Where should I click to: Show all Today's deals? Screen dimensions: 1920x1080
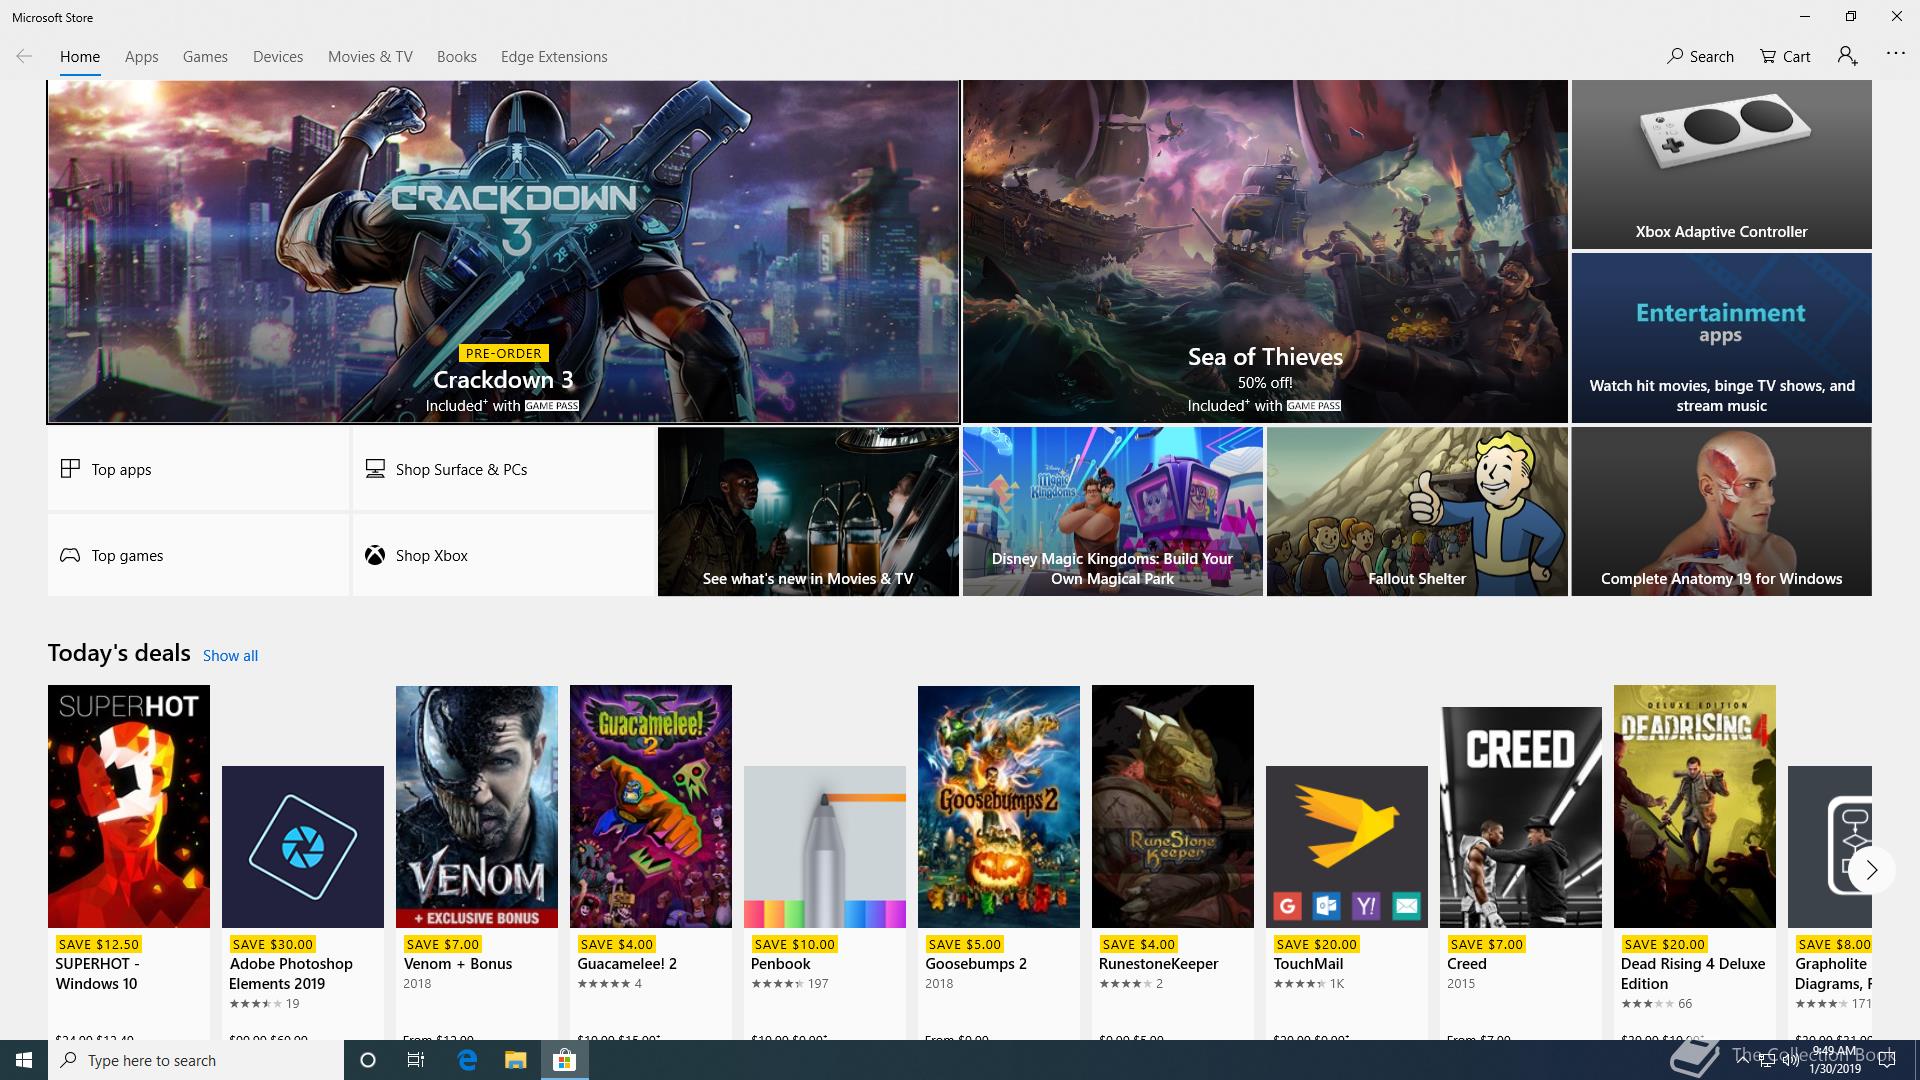point(230,656)
